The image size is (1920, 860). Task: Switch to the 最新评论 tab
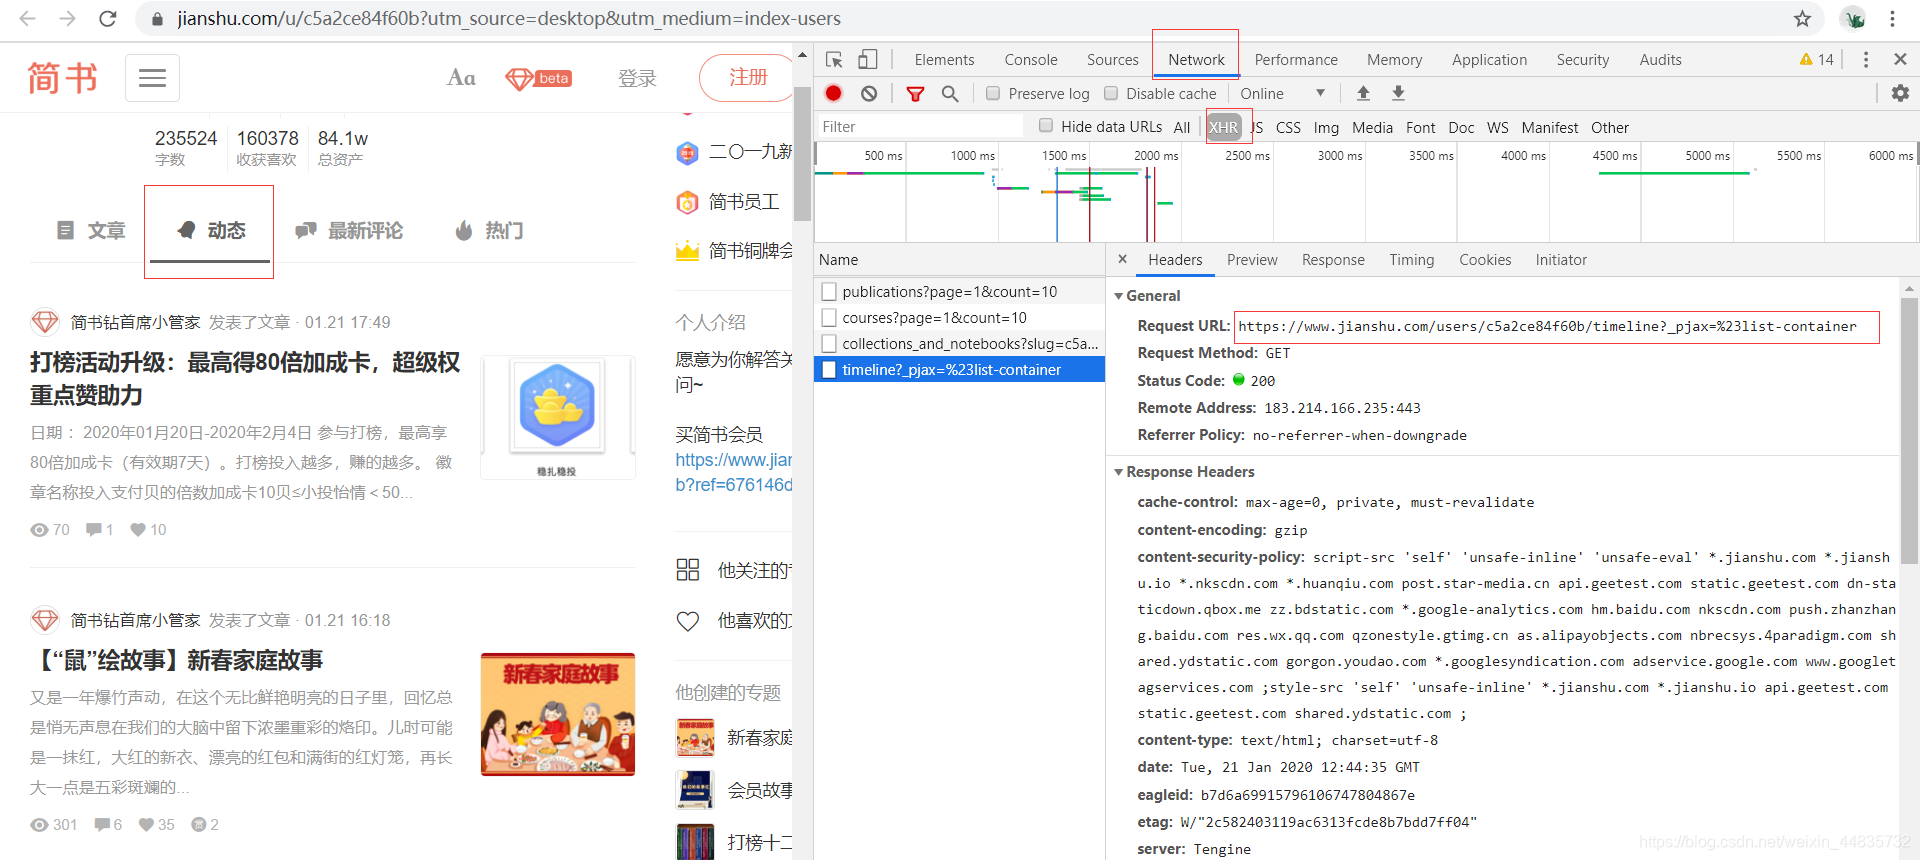(349, 231)
